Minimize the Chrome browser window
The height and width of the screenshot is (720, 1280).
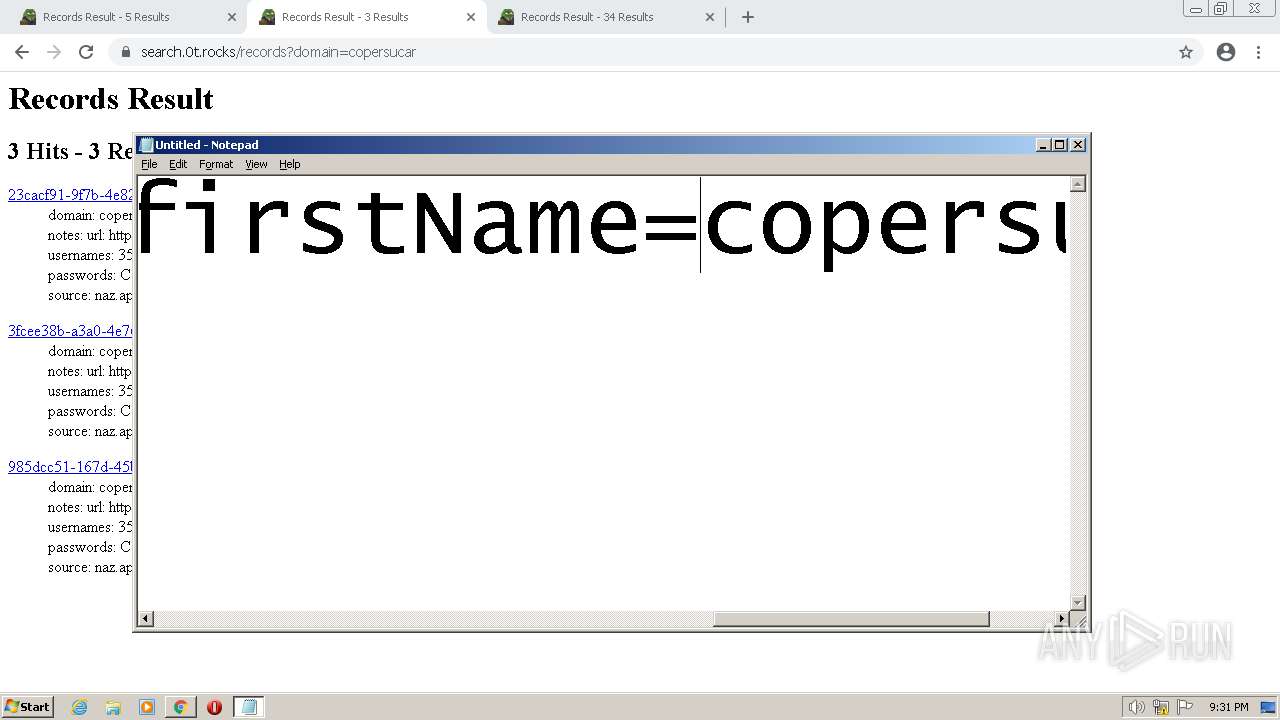click(x=1196, y=9)
